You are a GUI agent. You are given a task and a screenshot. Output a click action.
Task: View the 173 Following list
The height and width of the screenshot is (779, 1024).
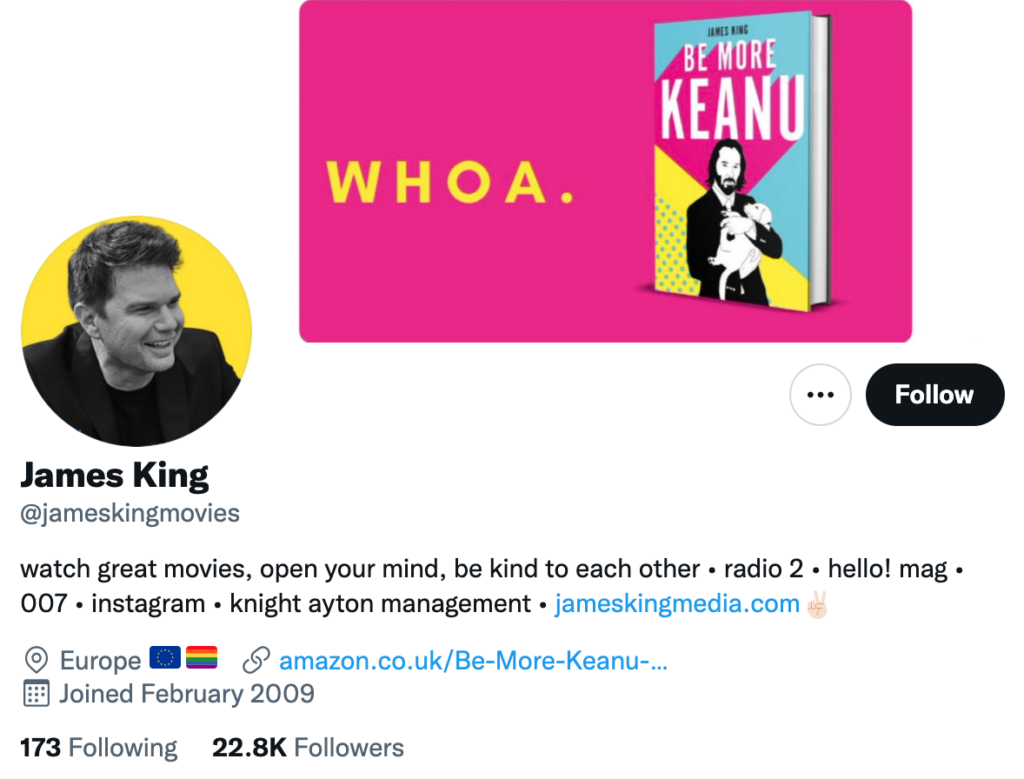coord(99,748)
